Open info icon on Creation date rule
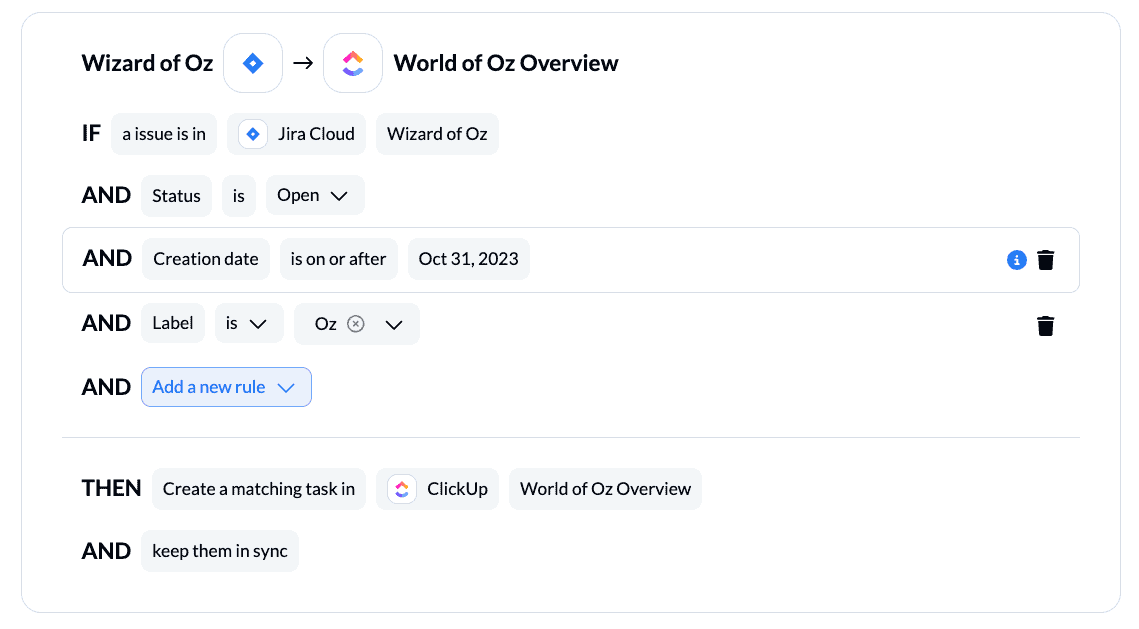The height and width of the screenshot is (629, 1139). point(1016,260)
